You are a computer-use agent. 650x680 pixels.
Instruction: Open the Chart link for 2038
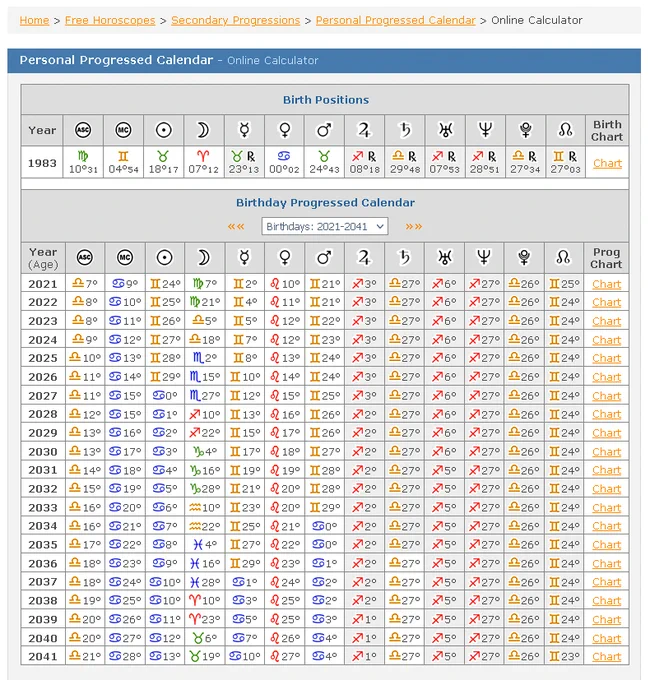(x=607, y=601)
